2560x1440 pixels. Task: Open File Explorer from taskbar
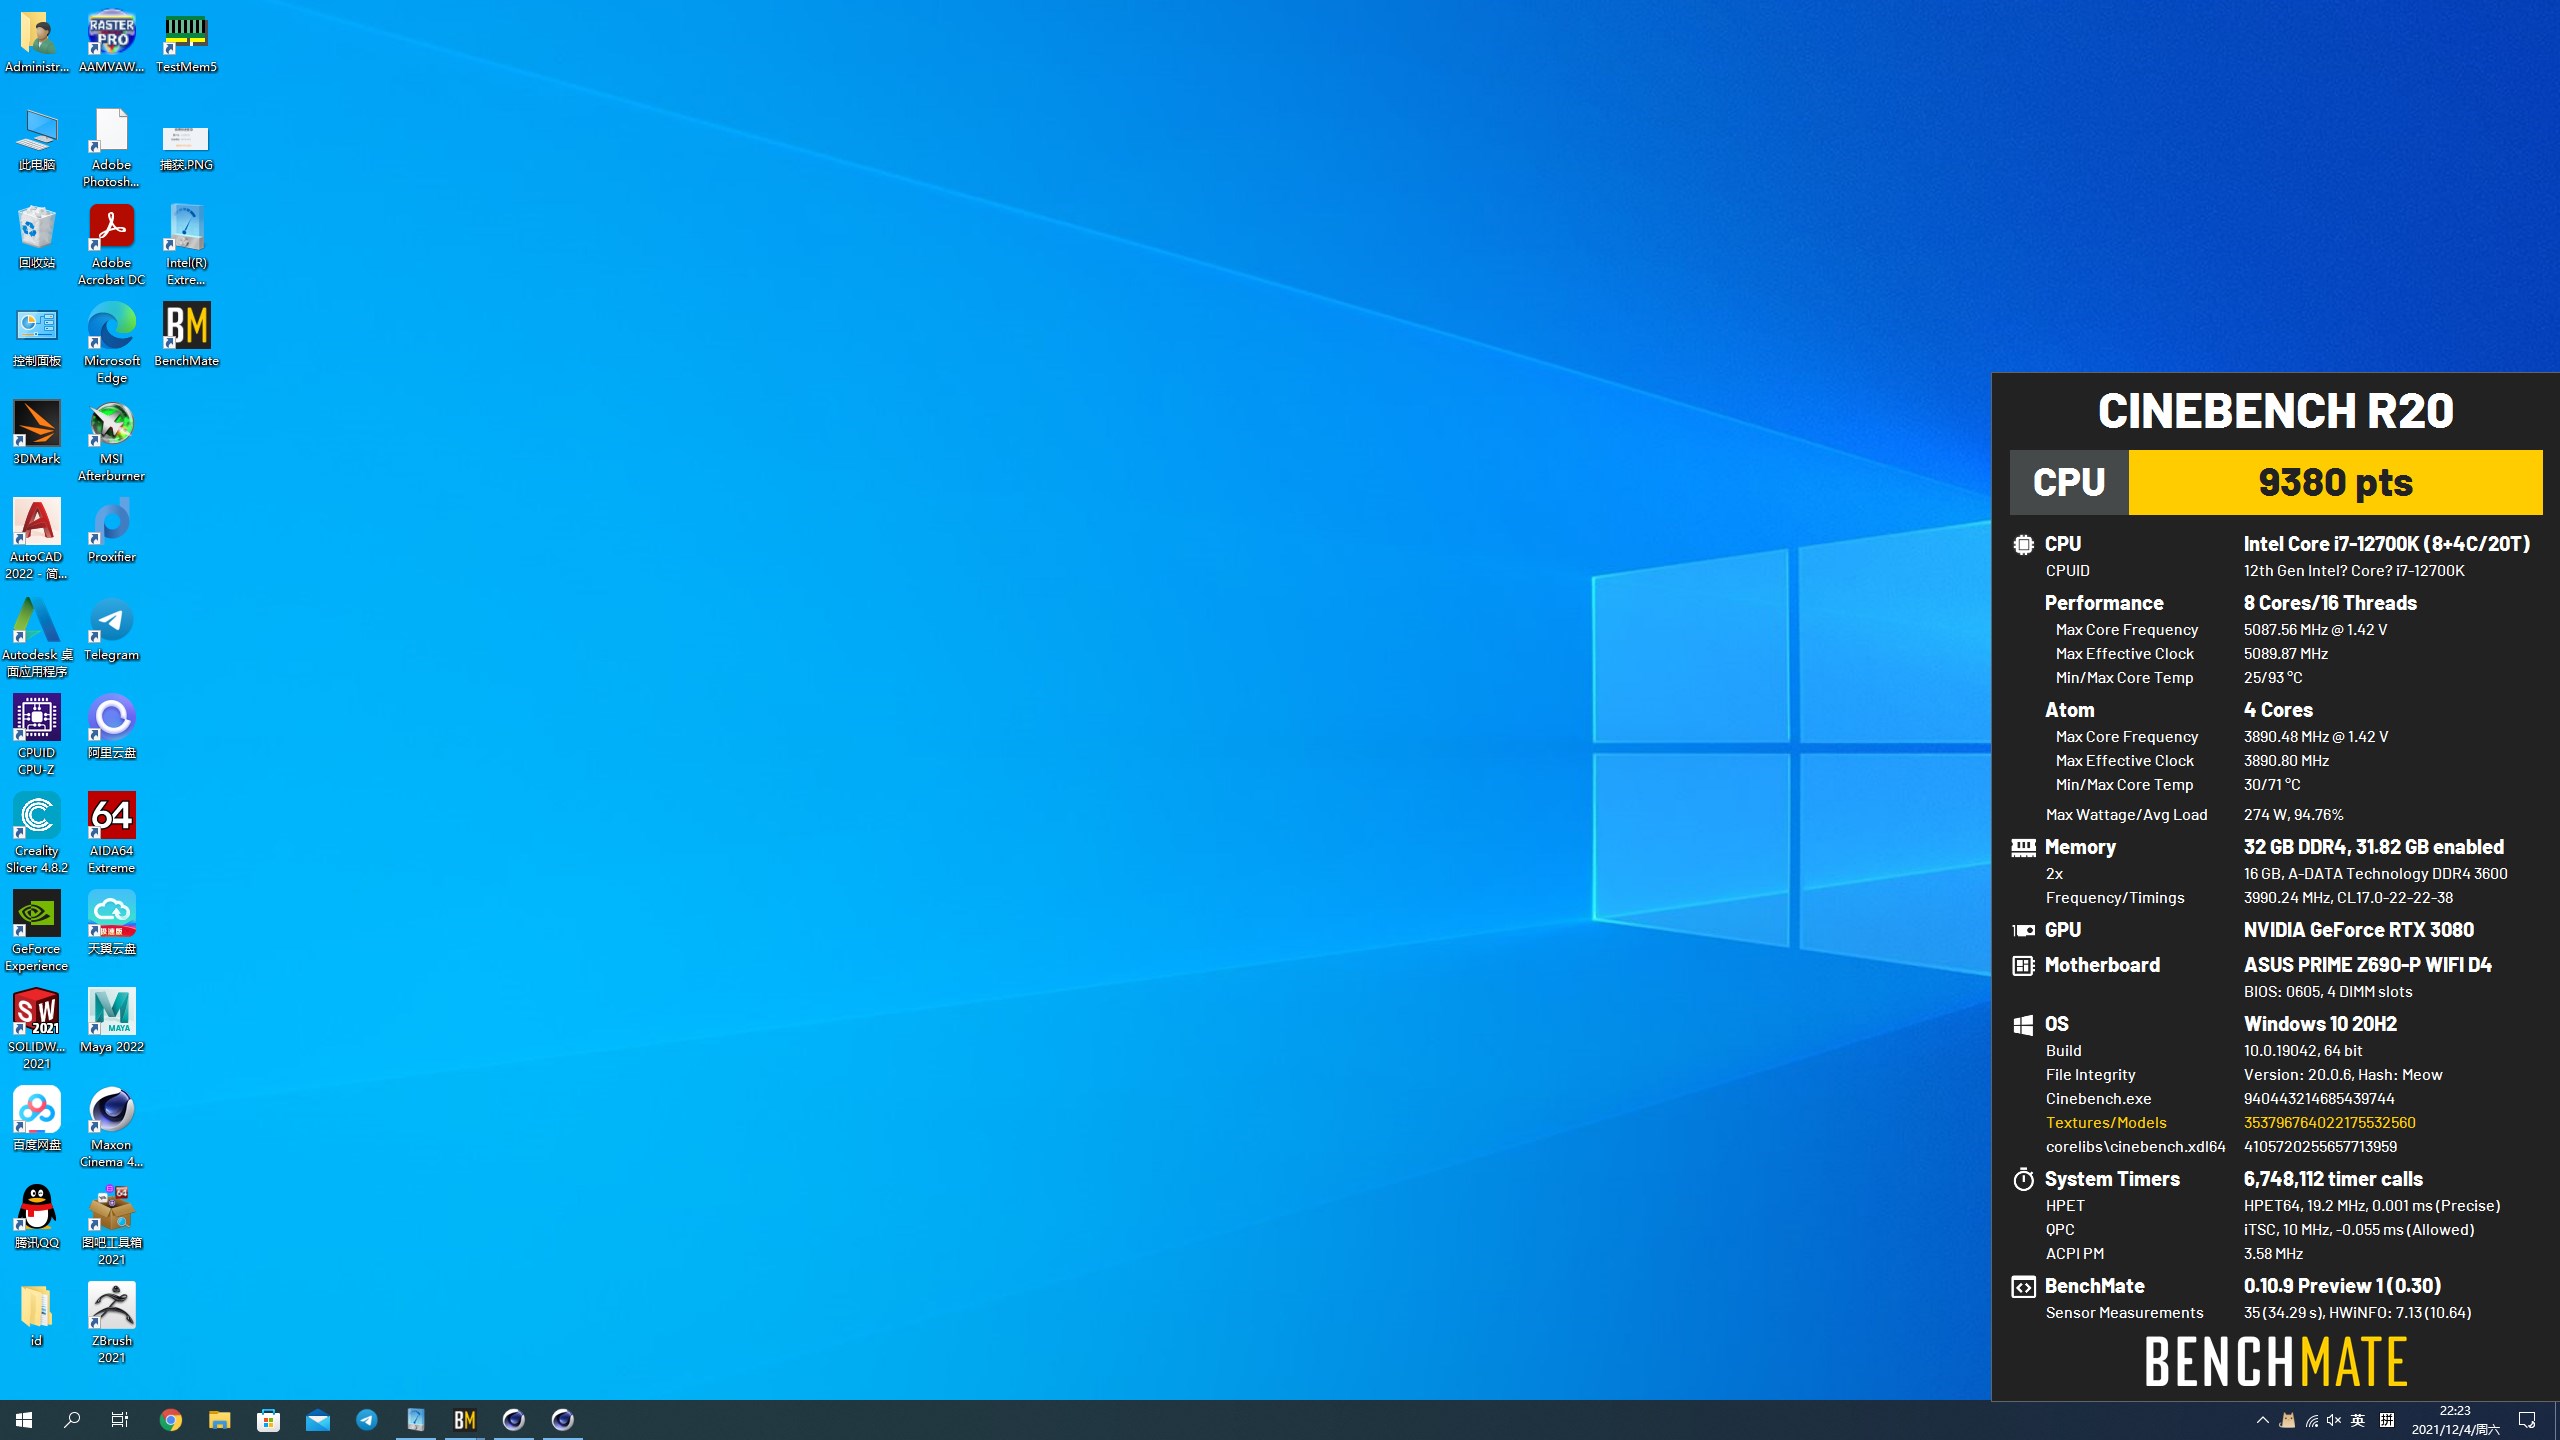coord(220,1420)
